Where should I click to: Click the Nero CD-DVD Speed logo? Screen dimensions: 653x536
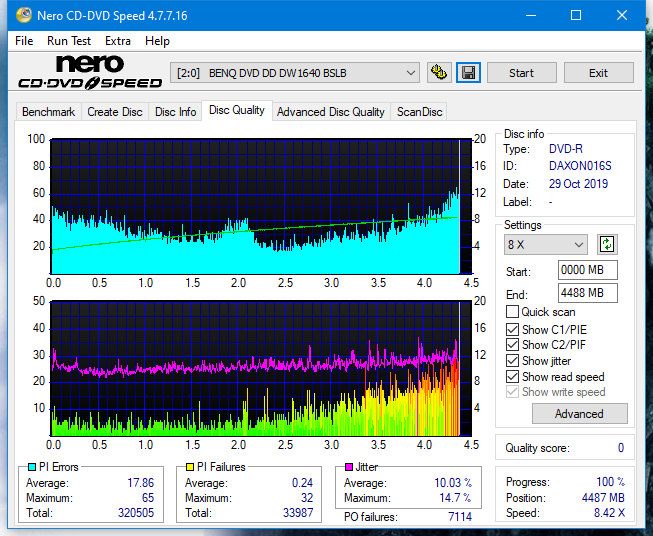(90, 73)
